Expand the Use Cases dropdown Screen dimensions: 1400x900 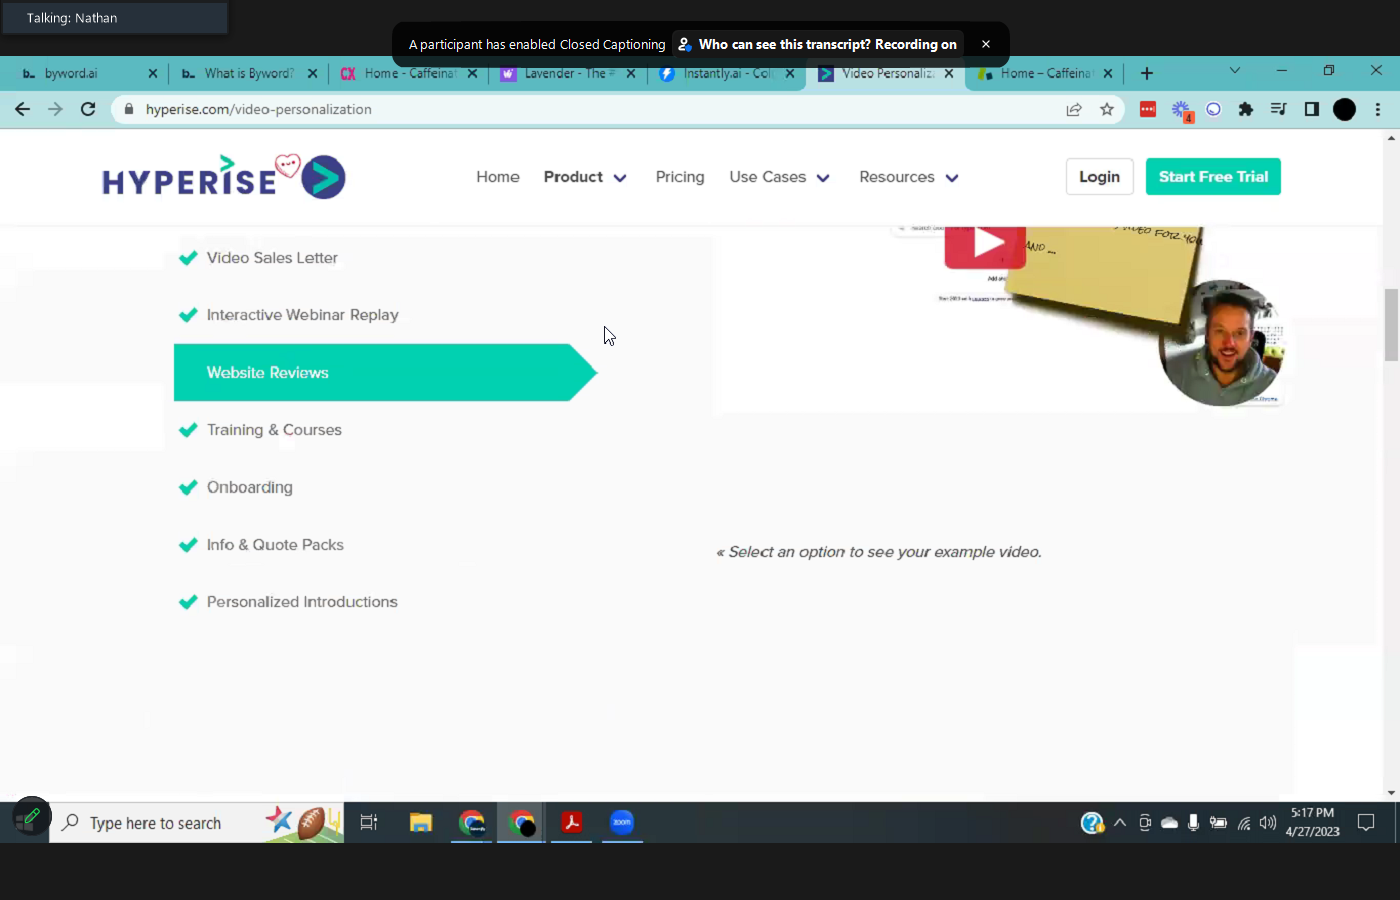779,177
